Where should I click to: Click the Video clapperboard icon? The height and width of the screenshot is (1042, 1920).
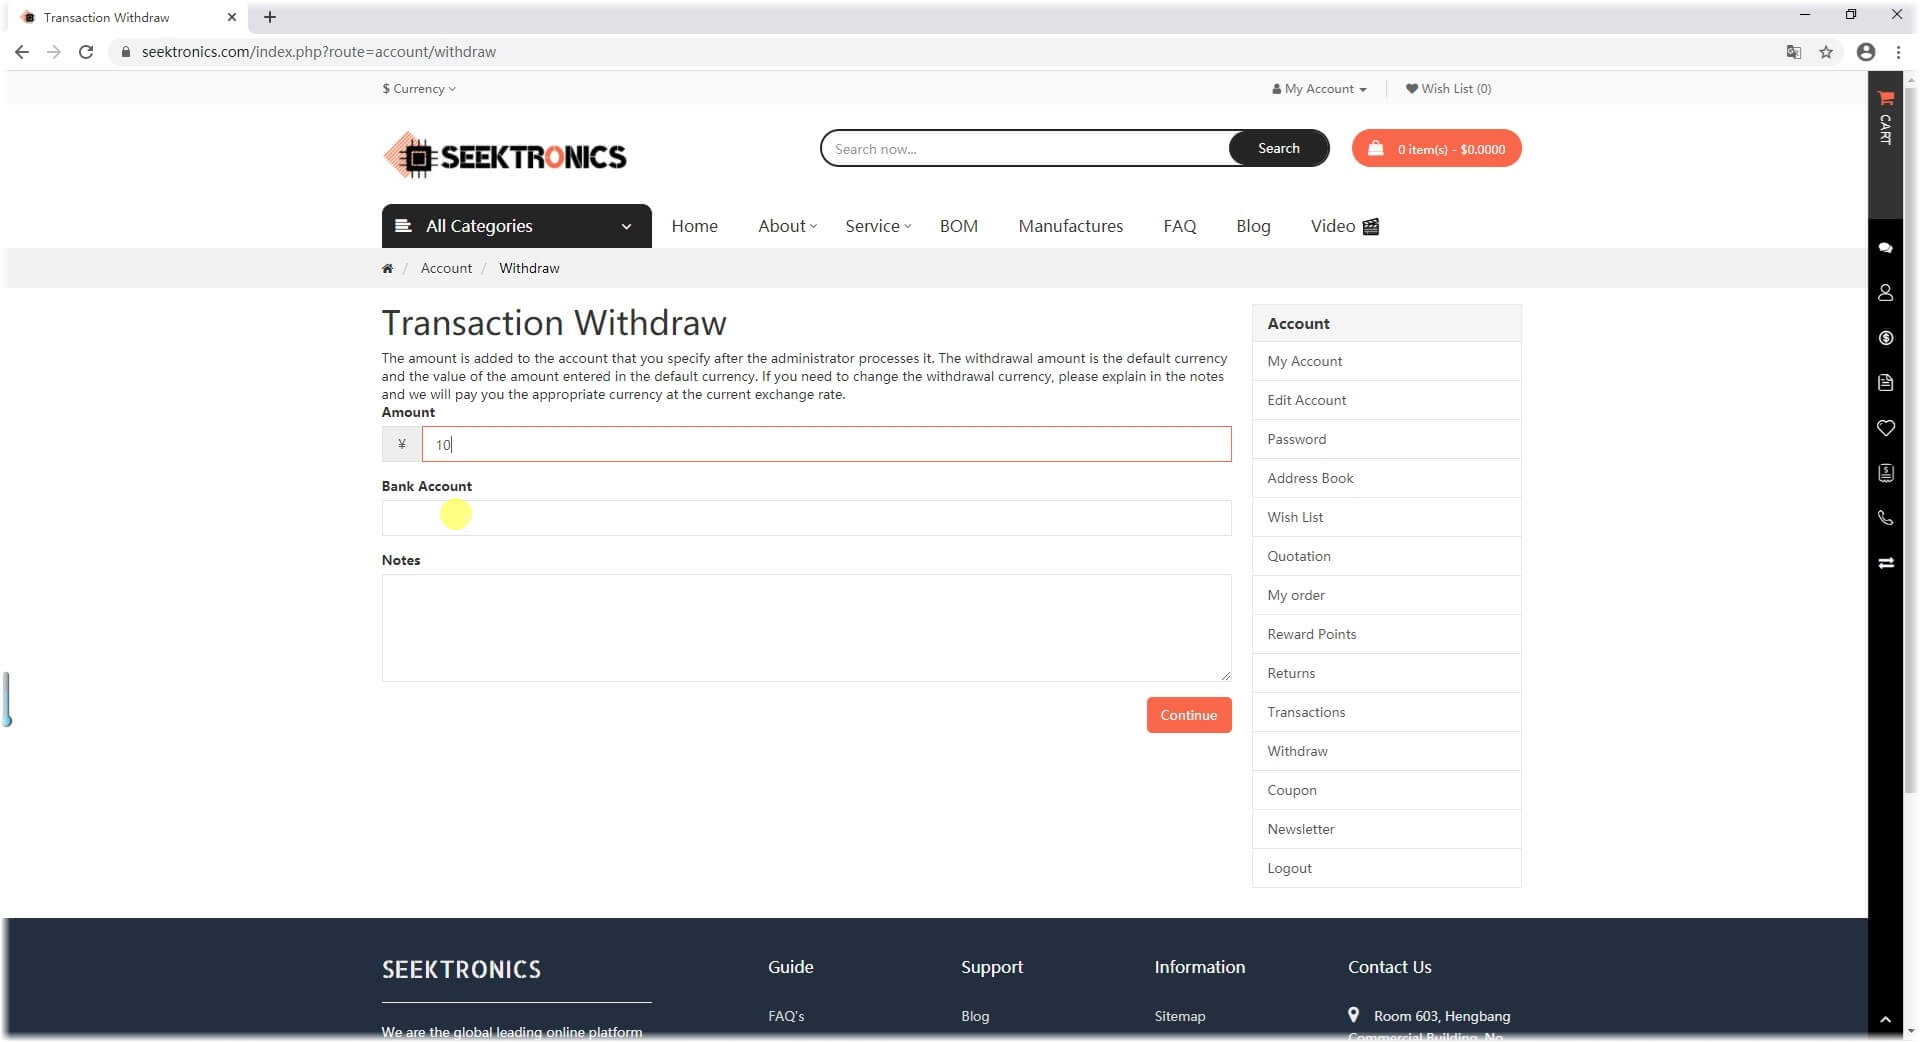[1371, 226]
